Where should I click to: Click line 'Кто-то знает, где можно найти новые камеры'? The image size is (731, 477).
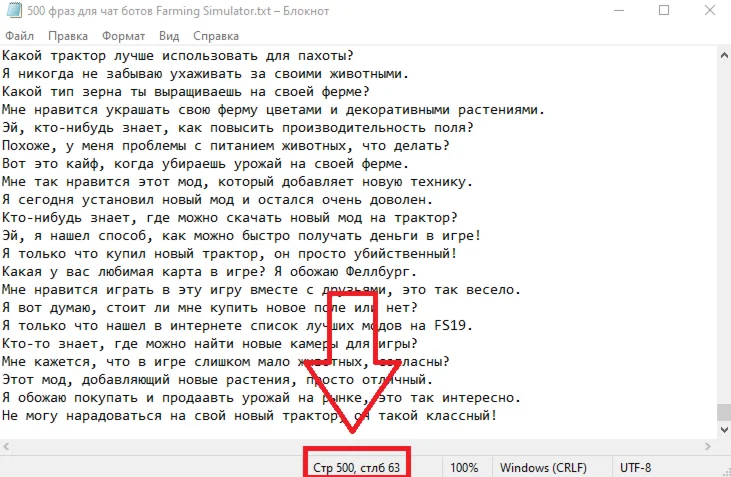(x=170, y=344)
